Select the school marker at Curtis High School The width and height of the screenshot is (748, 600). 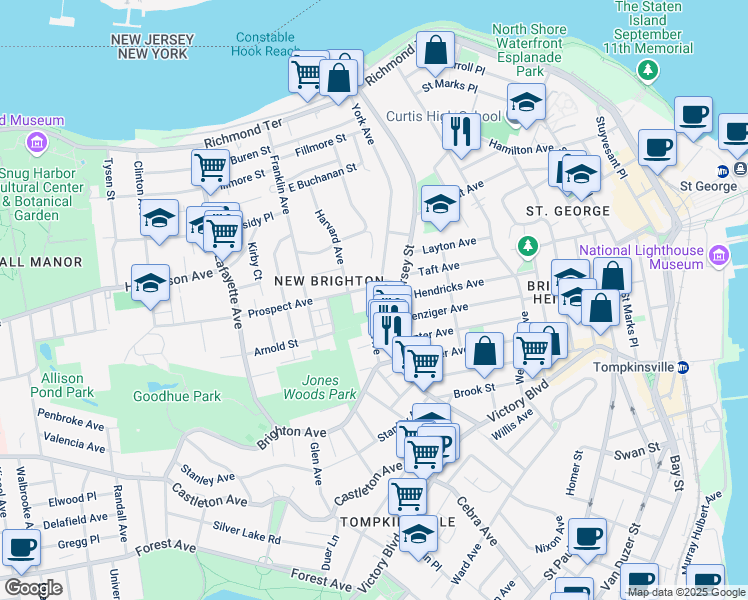(x=526, y=103)
